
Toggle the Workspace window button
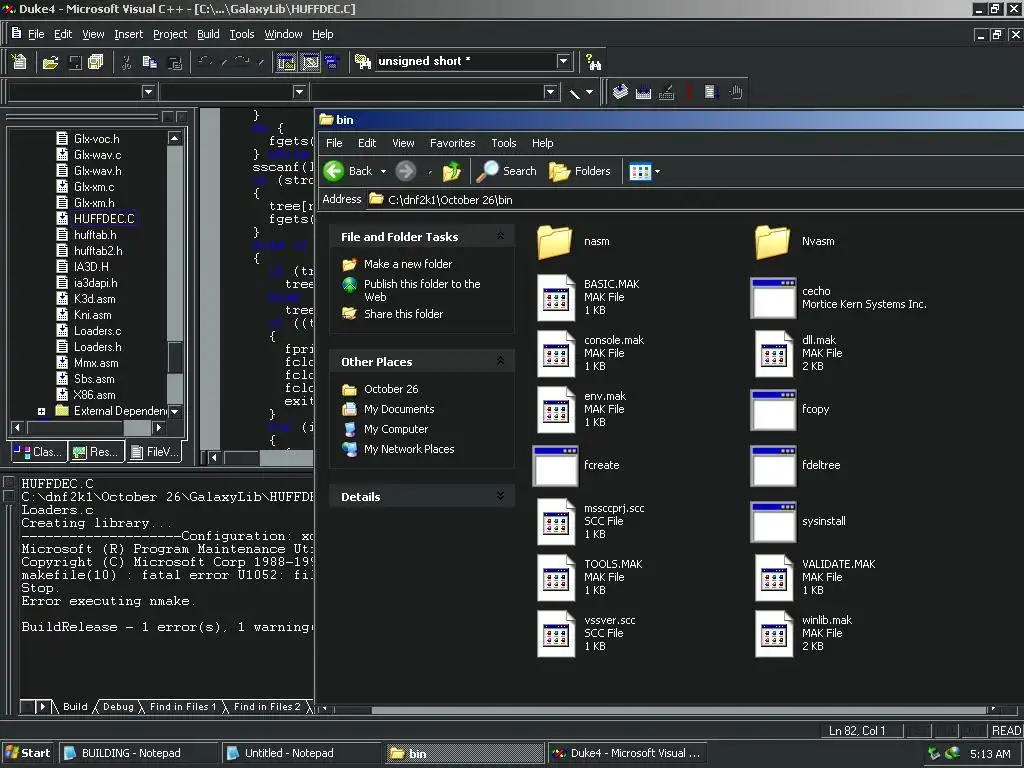pos(286,62)
